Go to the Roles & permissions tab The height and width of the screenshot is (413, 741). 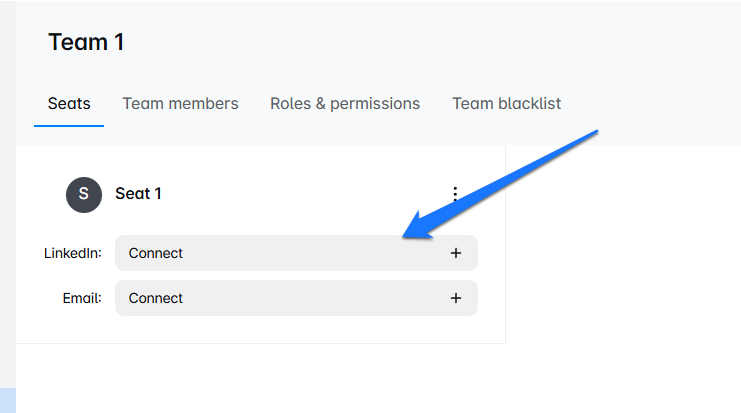[x=345, y=104]
